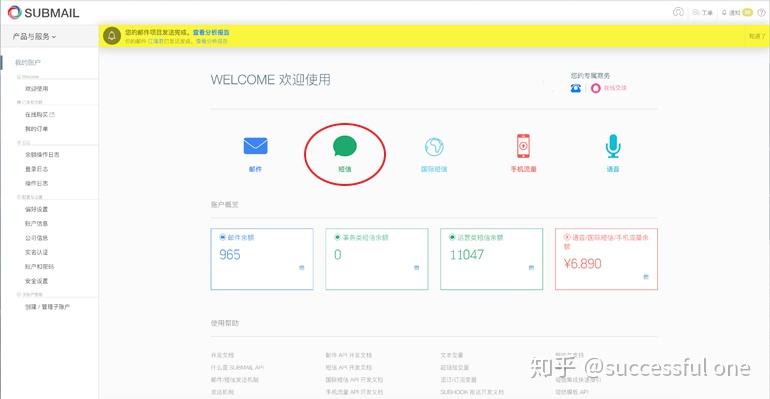Screen dimensions: 770x399
Task: Open 安全设置 in the sidebar
Action: [37, 281]
